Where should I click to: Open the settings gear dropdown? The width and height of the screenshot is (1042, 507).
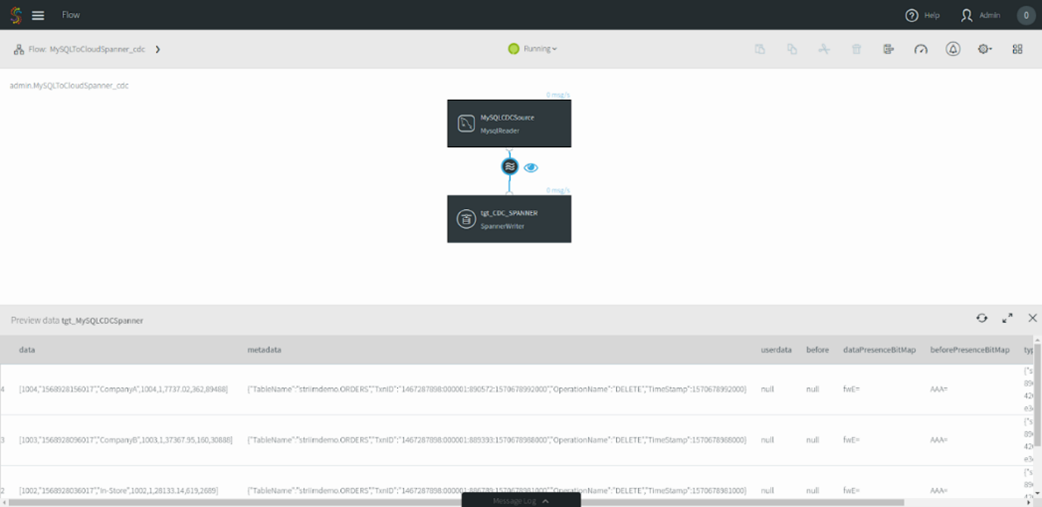click(985, 49)
